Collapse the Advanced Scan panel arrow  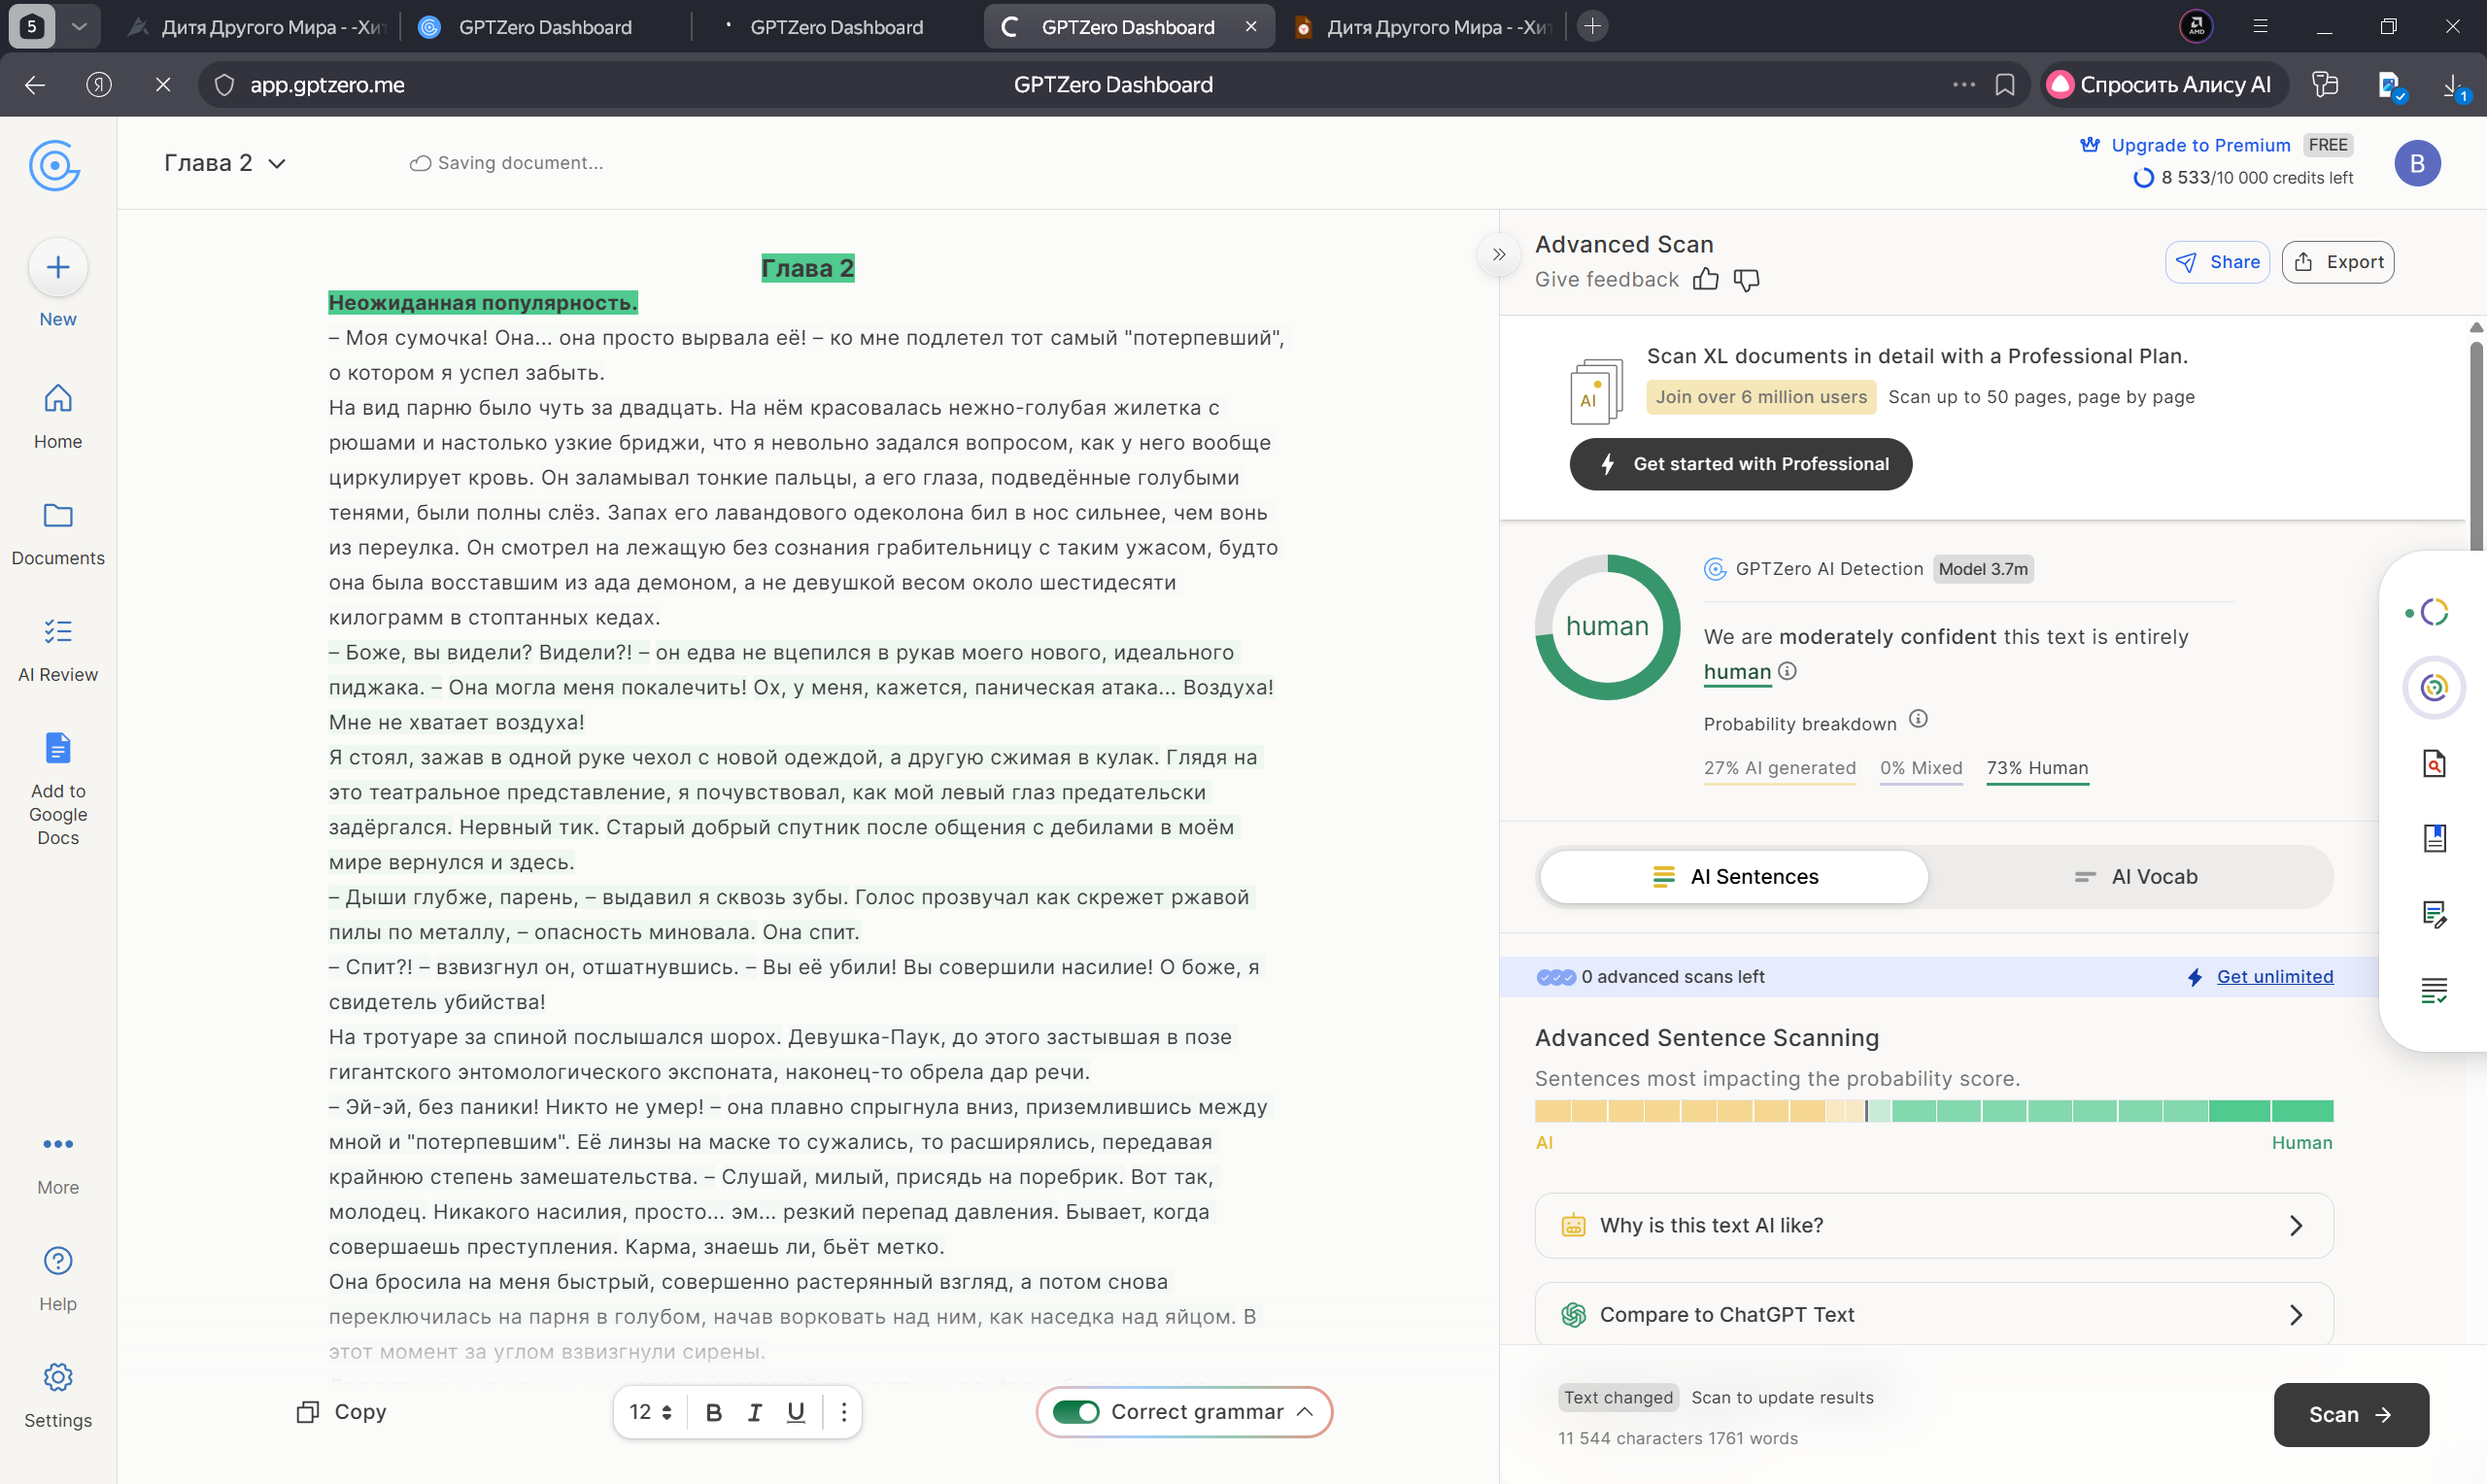(x=1498, y=254)
